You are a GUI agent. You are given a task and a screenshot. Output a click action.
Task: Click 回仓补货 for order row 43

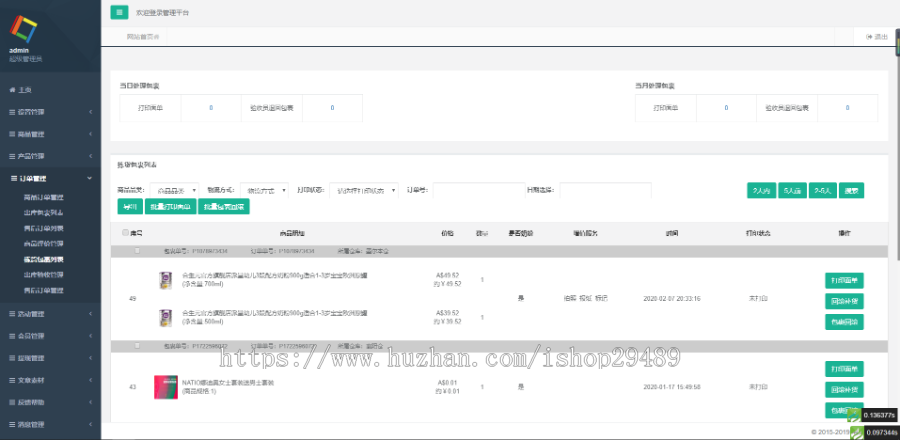coord(844,390)
